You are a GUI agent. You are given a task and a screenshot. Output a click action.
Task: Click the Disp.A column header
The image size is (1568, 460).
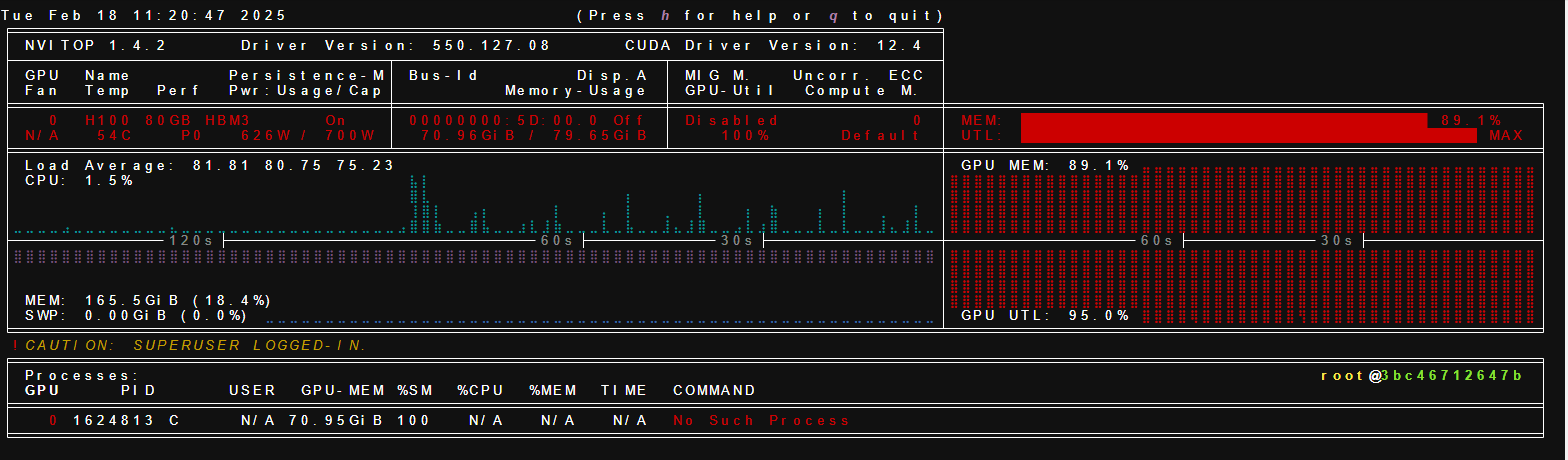pos(612,76)
